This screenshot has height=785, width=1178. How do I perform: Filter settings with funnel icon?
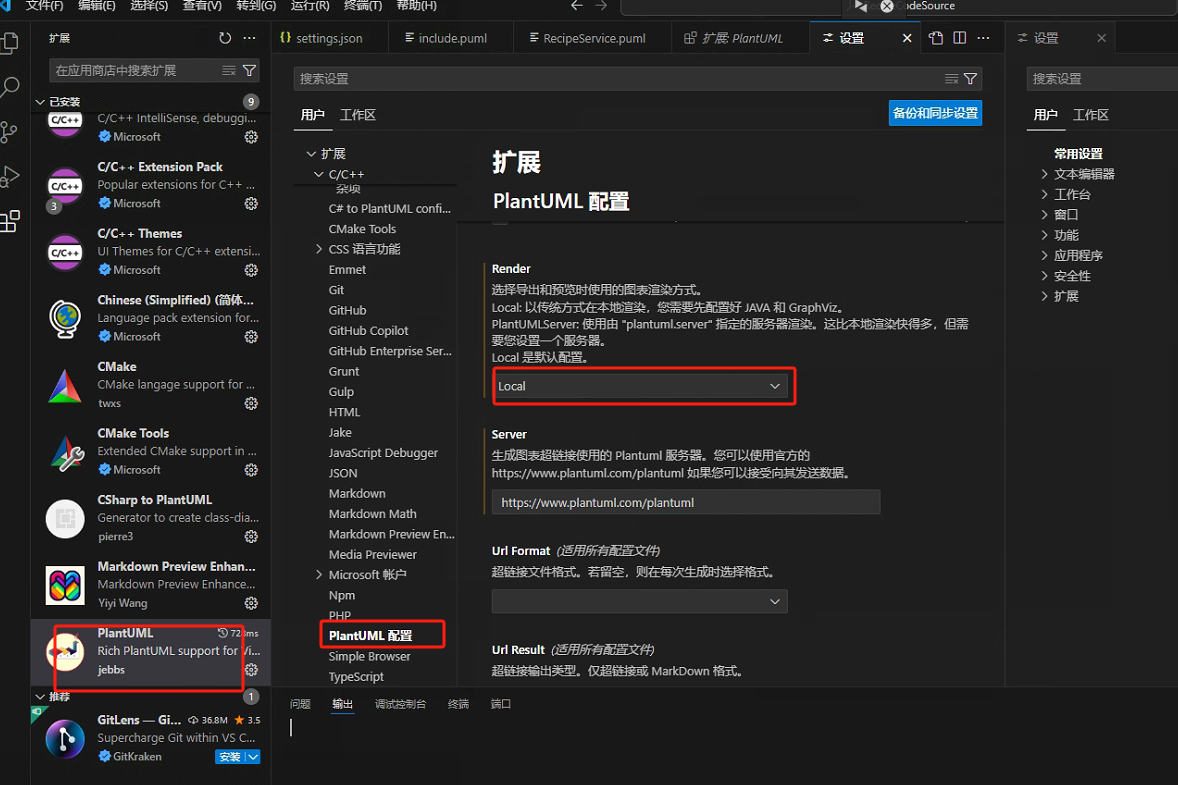point(971,79)
